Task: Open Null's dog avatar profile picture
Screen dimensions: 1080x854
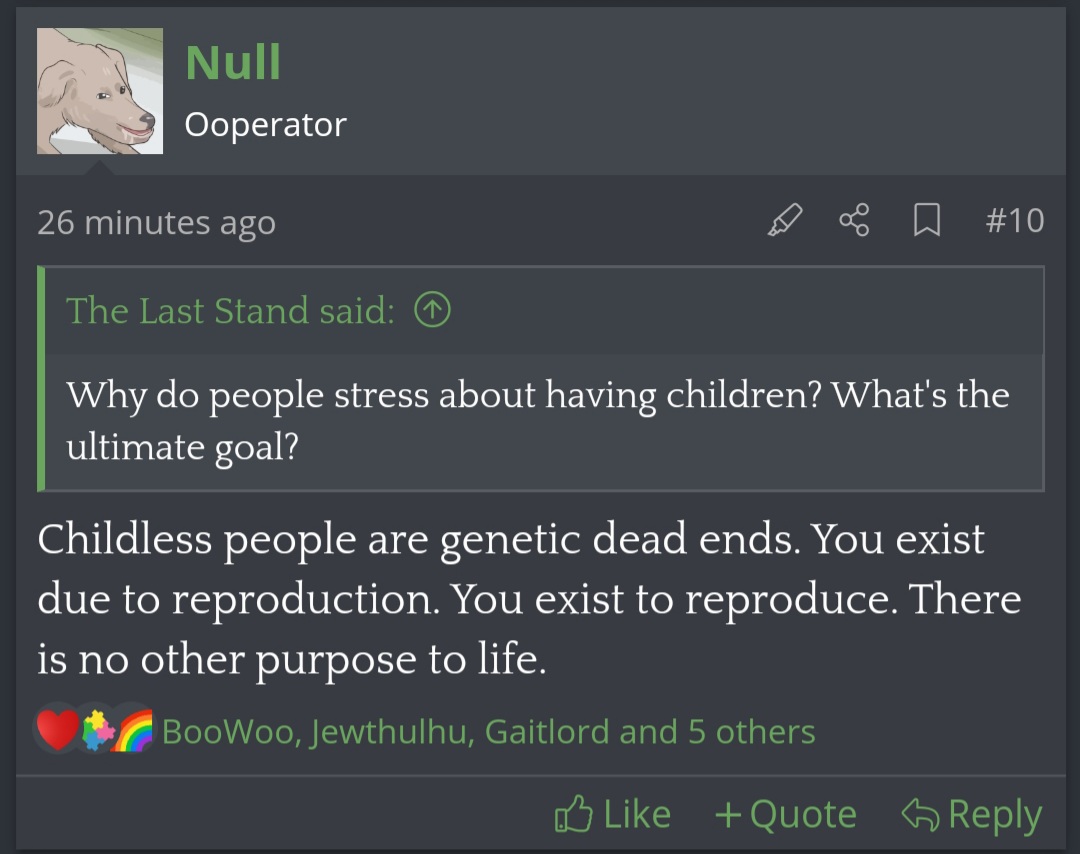Action: tap(100, 91)
